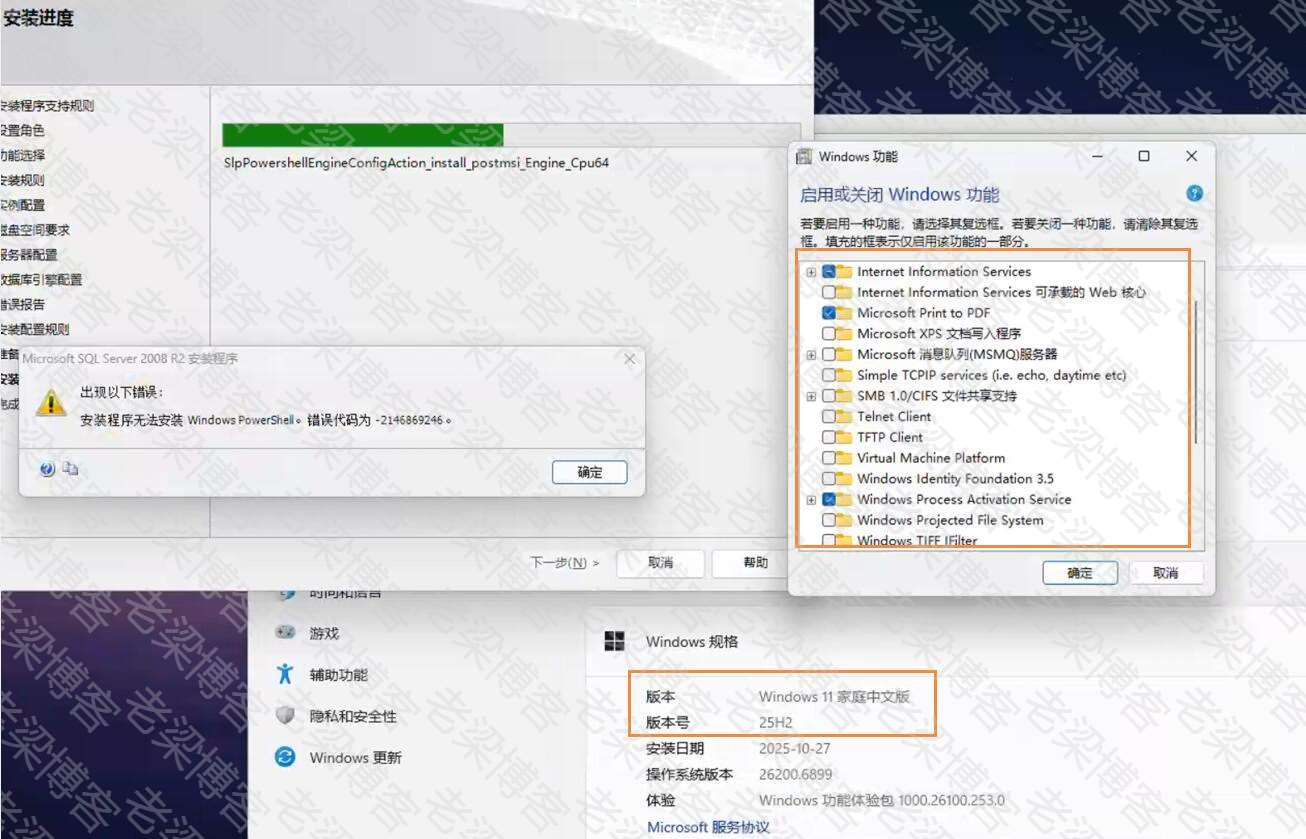Select 错误报告 step in setup sidebar

tap(24, 304)
